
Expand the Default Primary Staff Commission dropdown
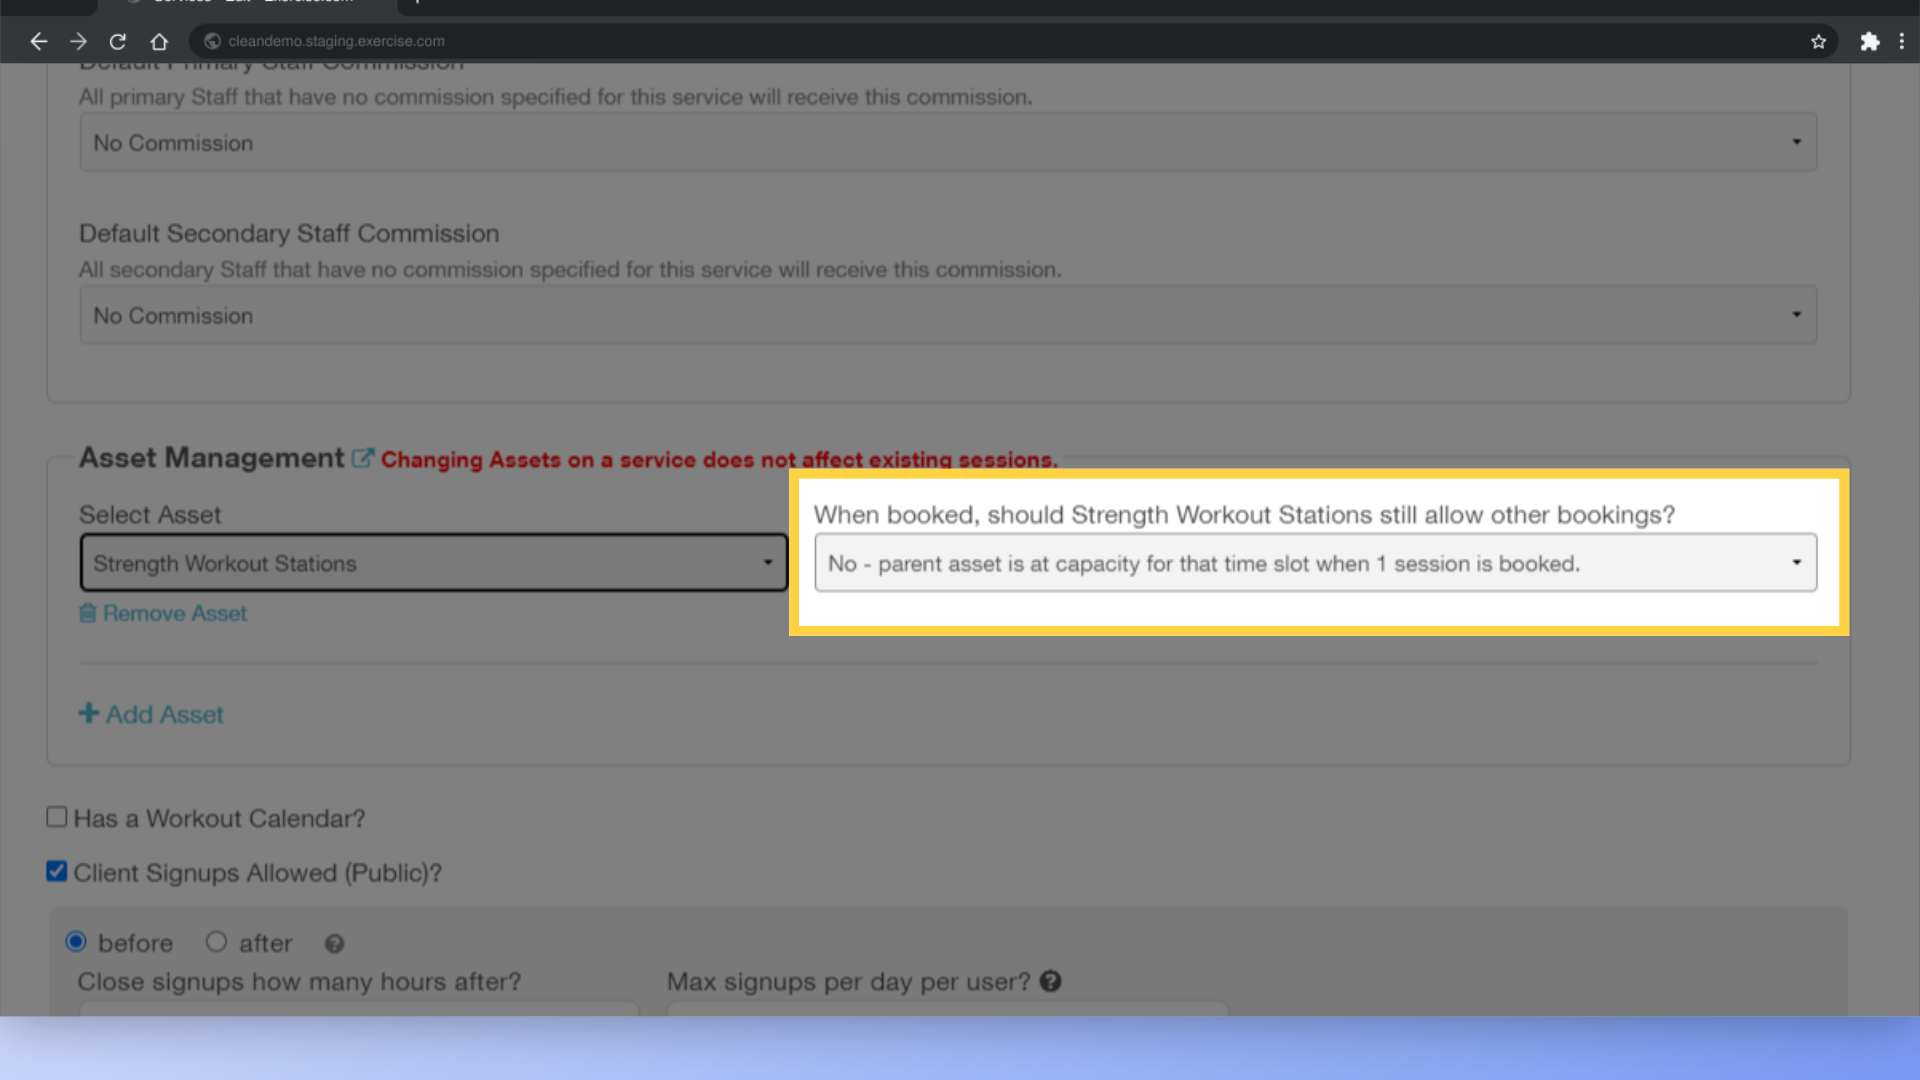point(947,142)
